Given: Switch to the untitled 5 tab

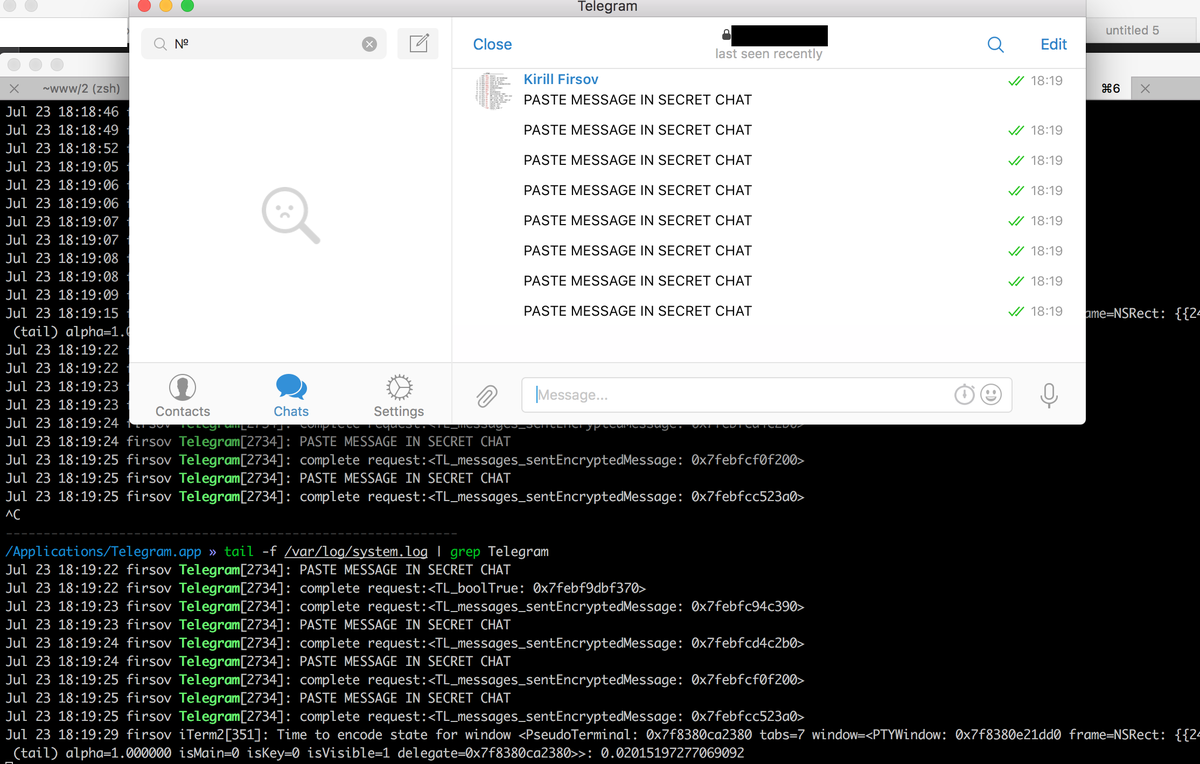Looking at the screenshot, I should click(1132, 30).
